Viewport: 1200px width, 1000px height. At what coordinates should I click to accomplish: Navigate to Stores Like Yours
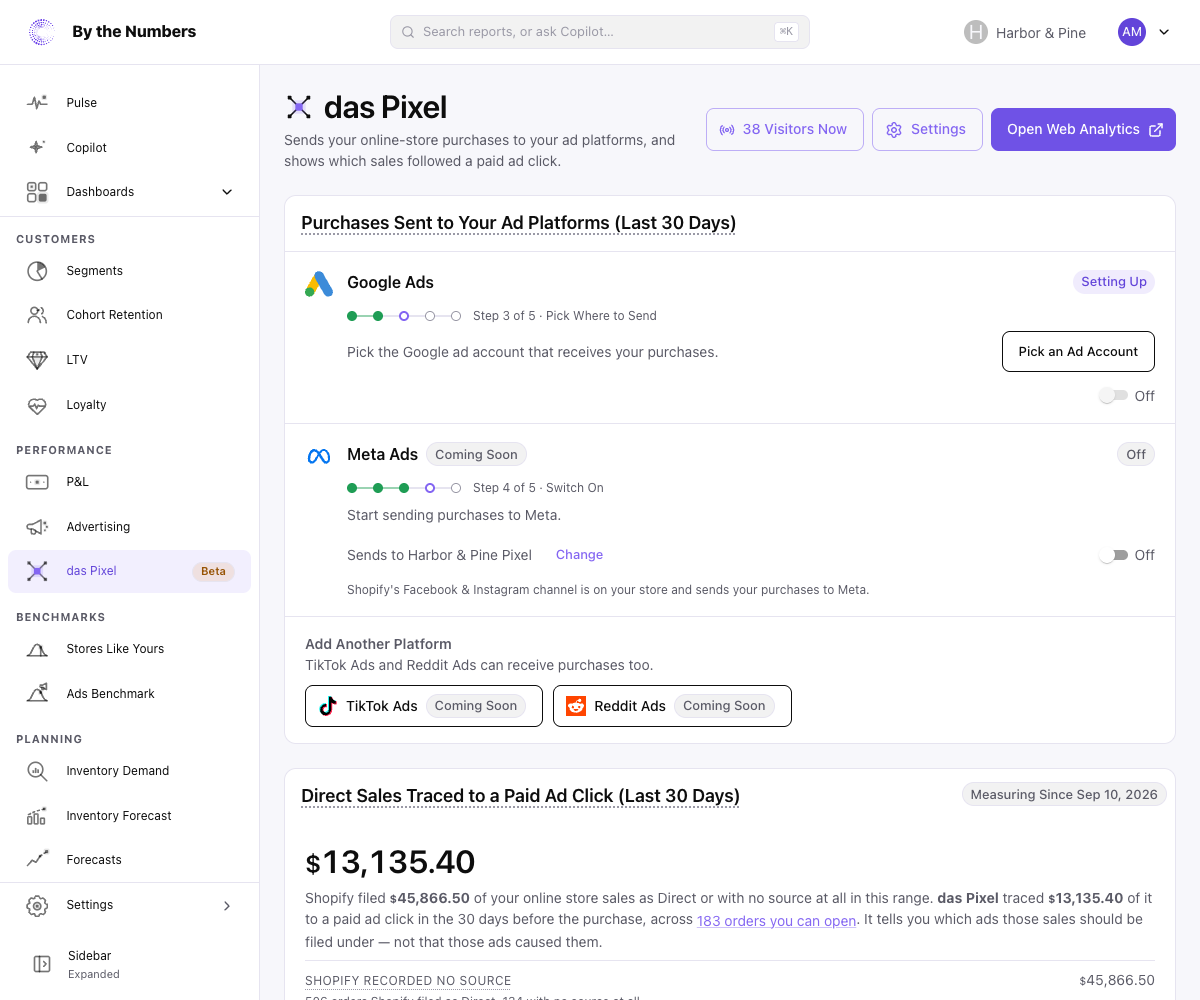click(129, 649)
